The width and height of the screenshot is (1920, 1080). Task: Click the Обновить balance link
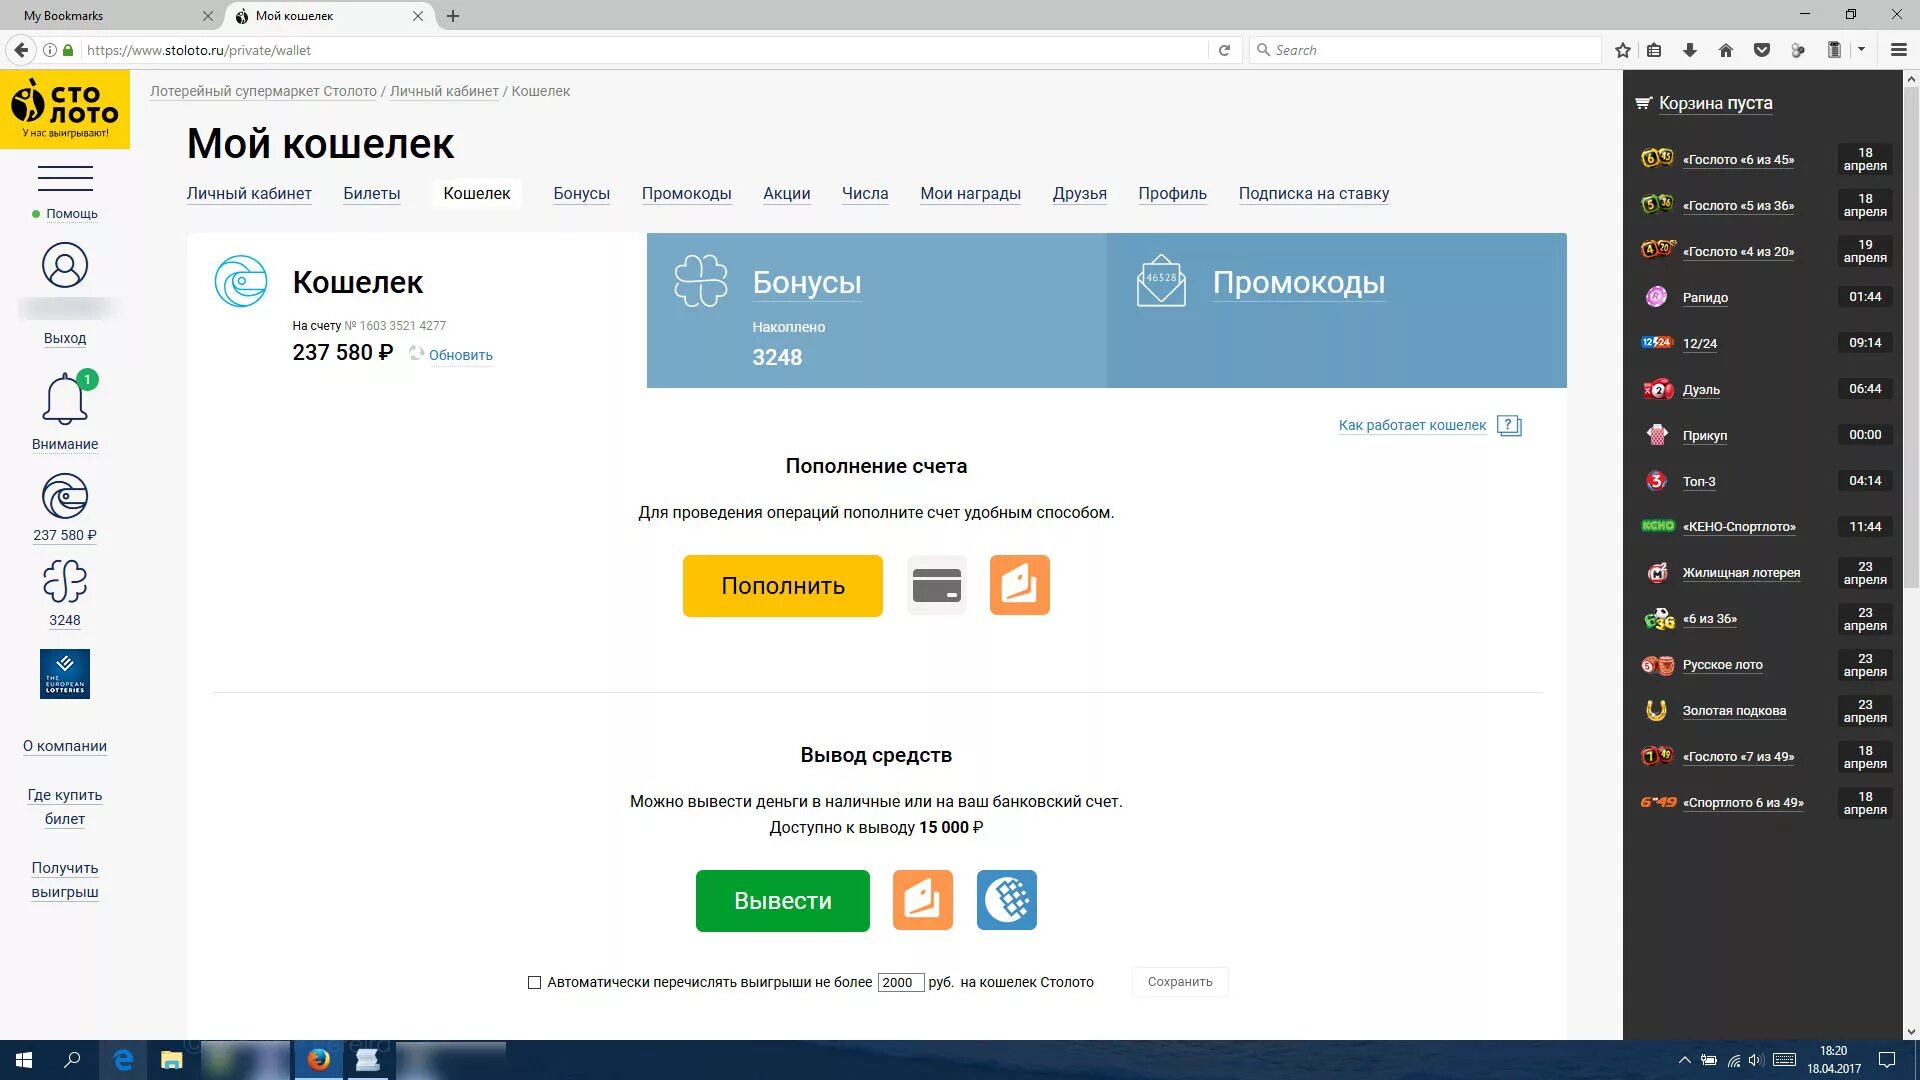pos(461,355)
